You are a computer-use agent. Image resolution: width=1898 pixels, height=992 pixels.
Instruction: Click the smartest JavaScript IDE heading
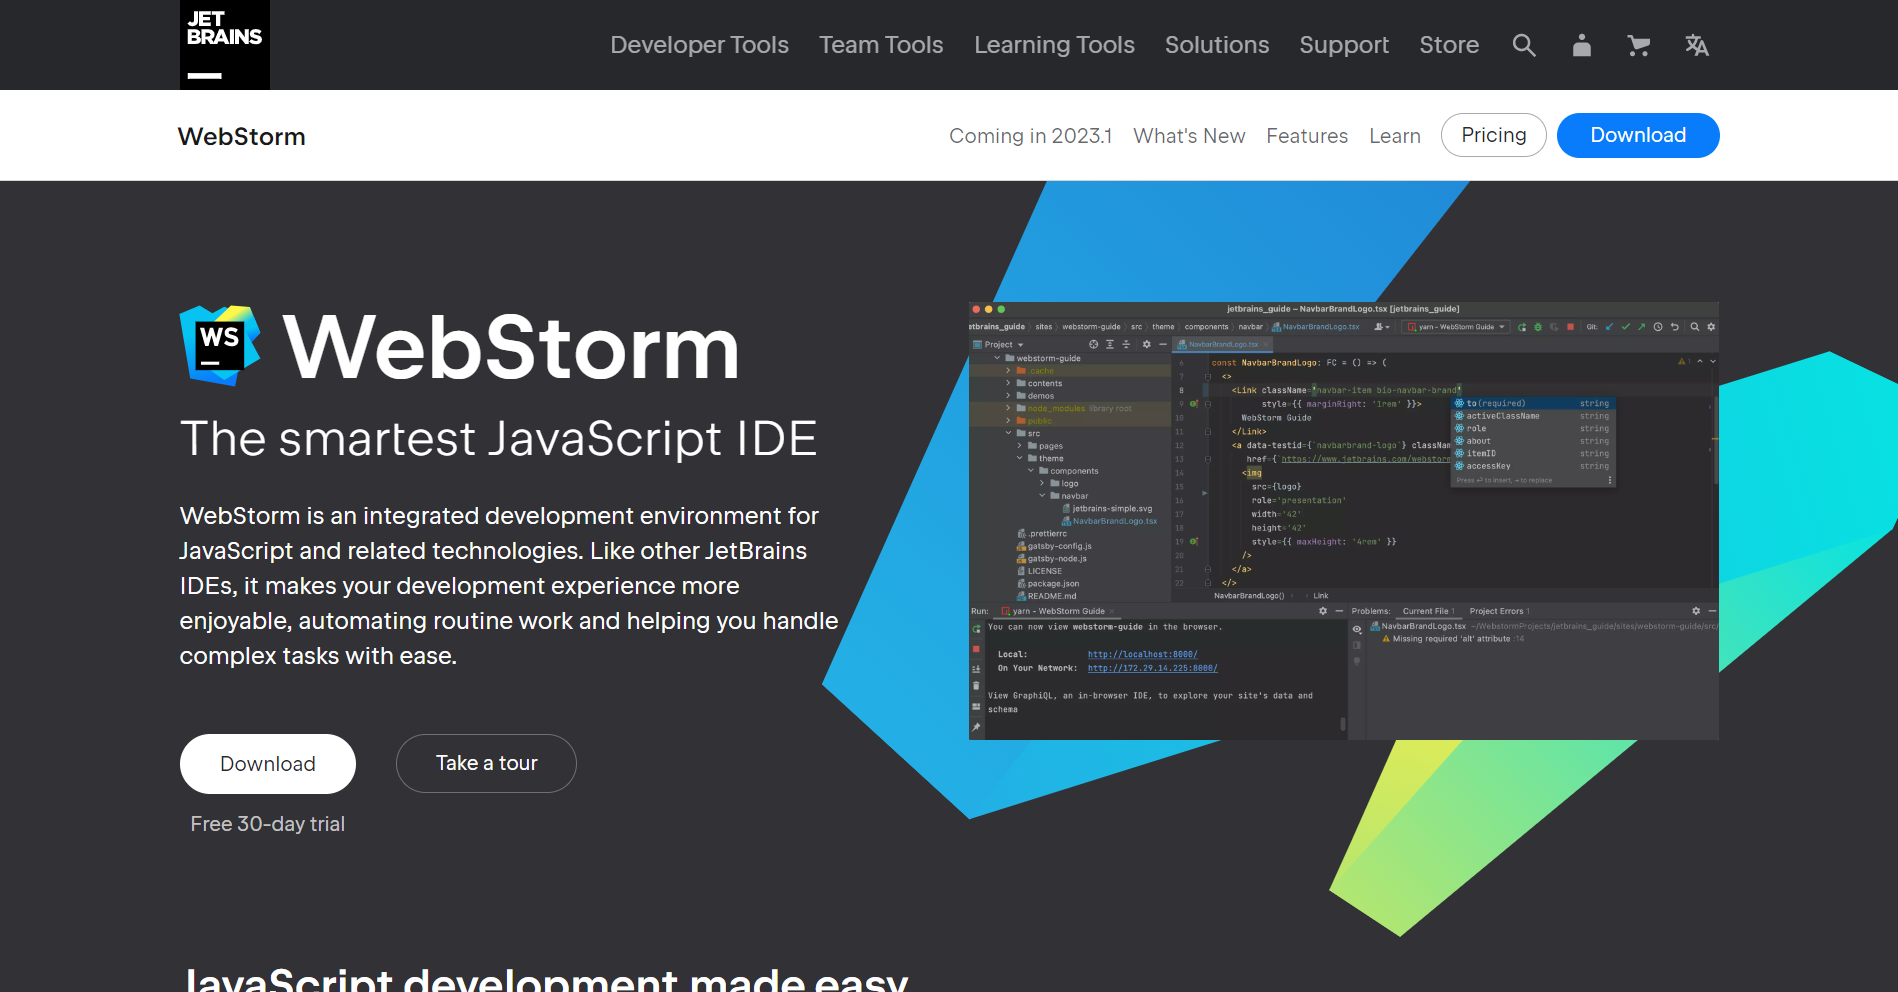(498, 439)
